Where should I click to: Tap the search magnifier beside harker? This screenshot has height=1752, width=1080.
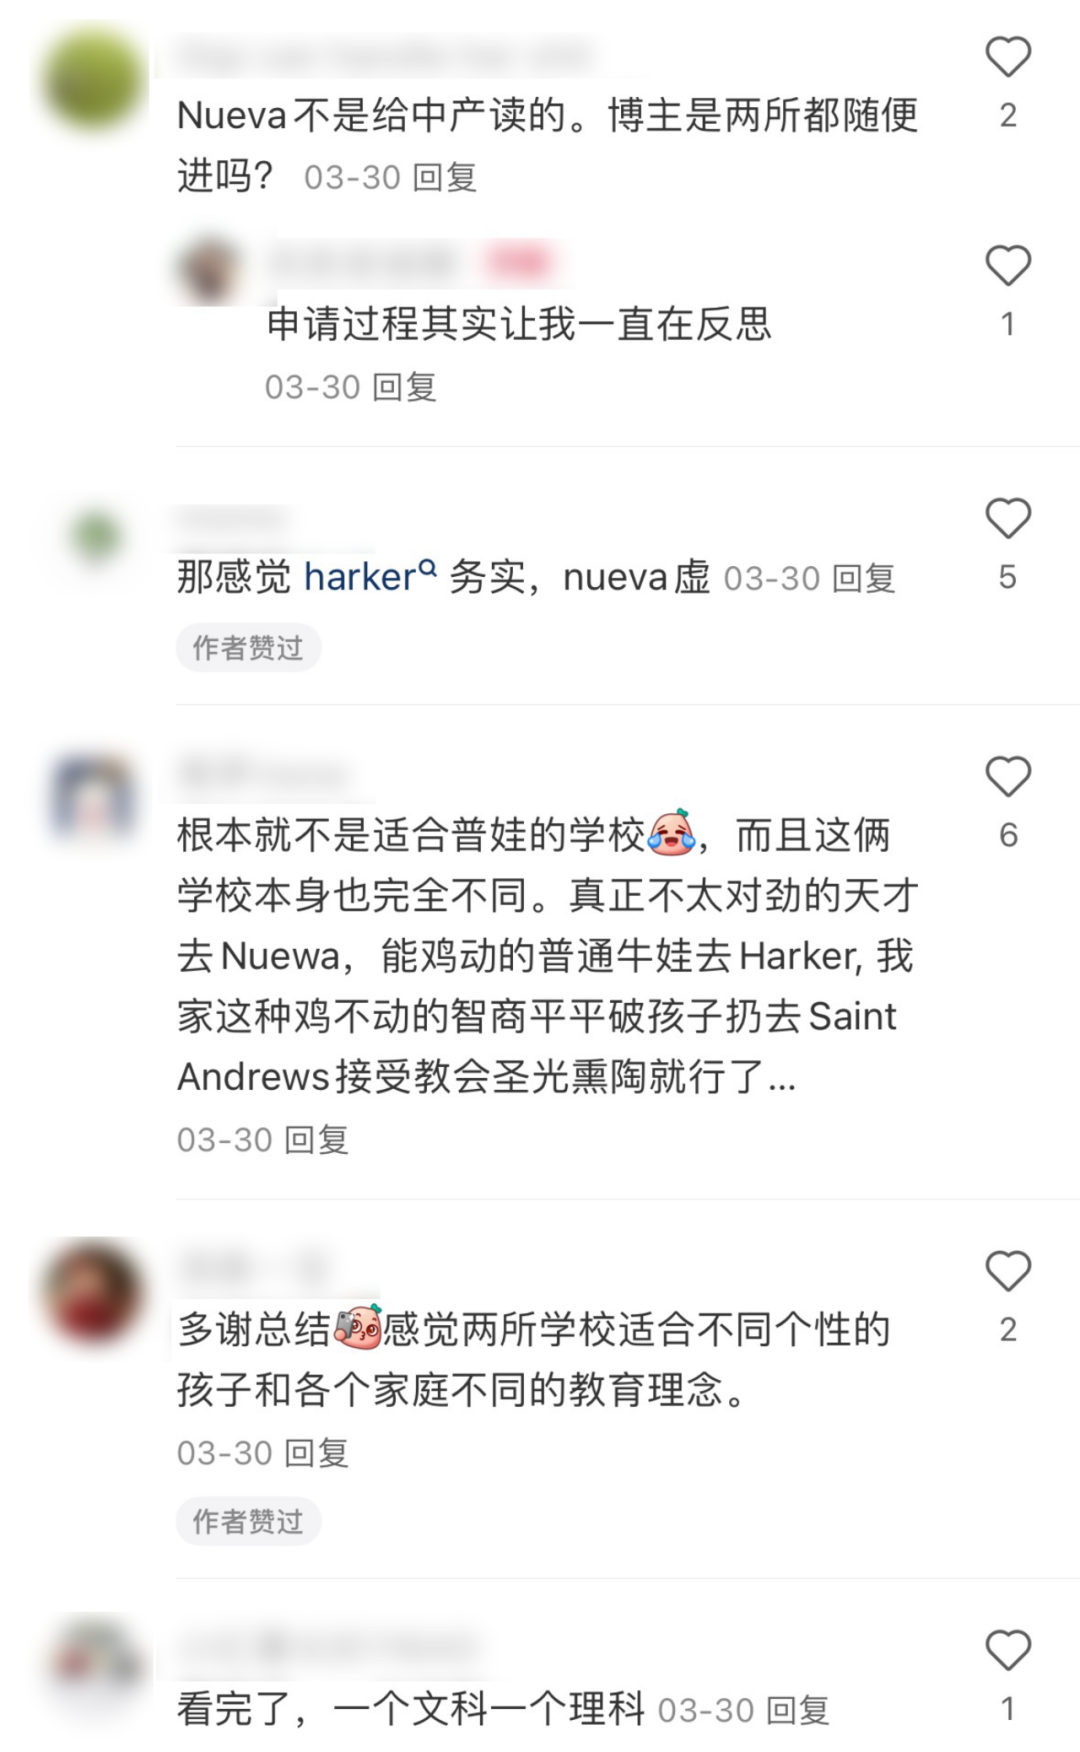428,569
